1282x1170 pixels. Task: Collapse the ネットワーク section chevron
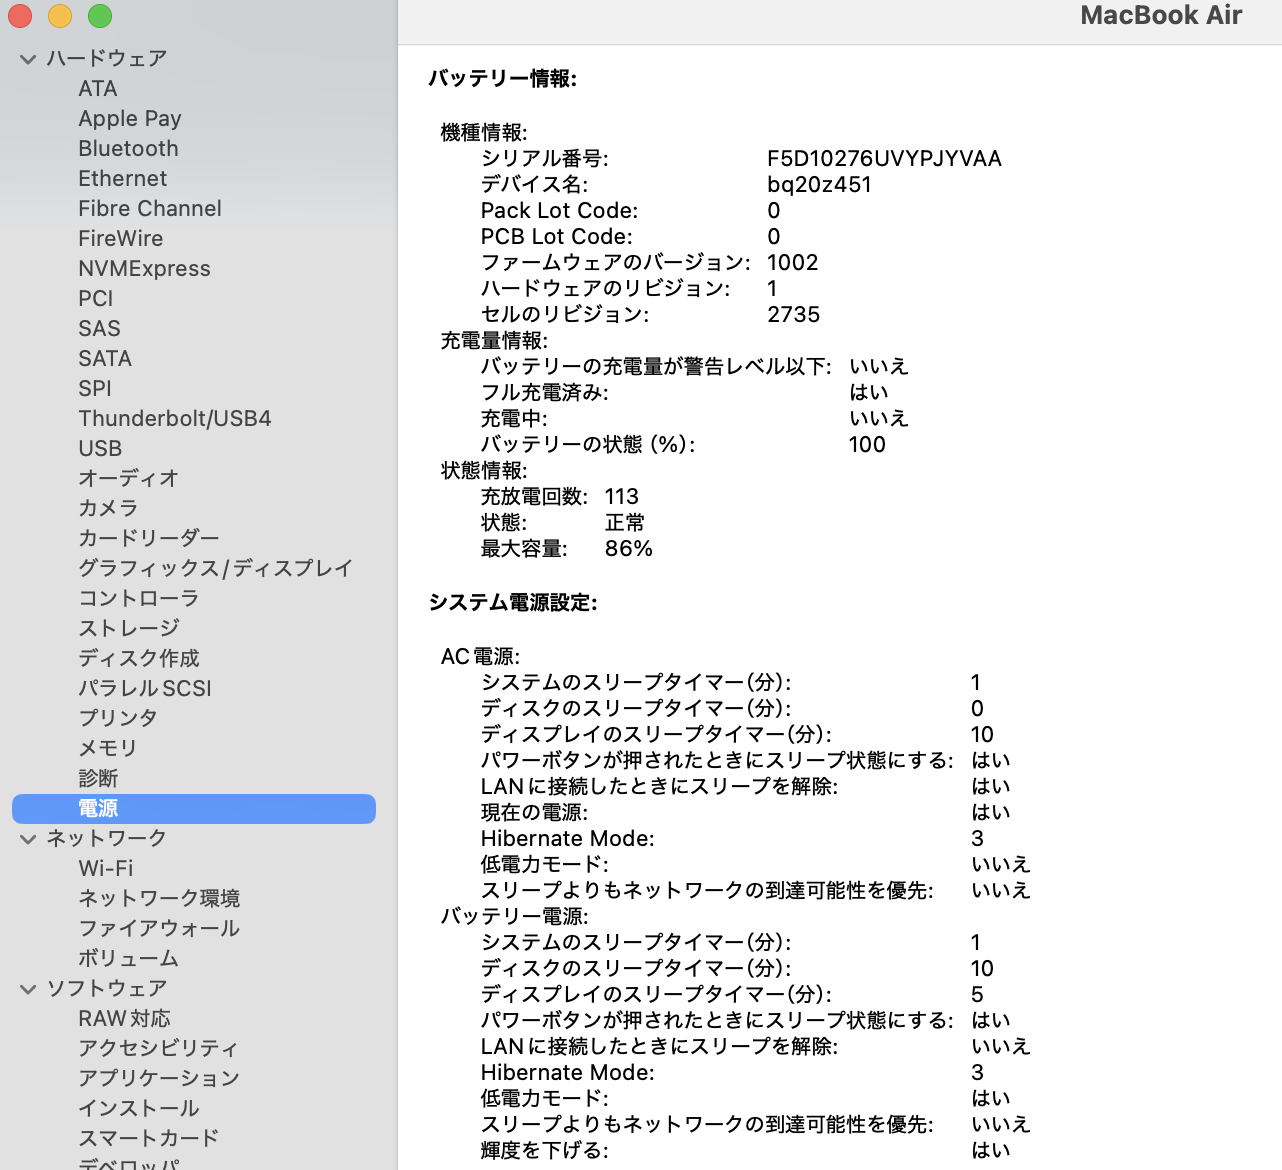click(28, 839)
